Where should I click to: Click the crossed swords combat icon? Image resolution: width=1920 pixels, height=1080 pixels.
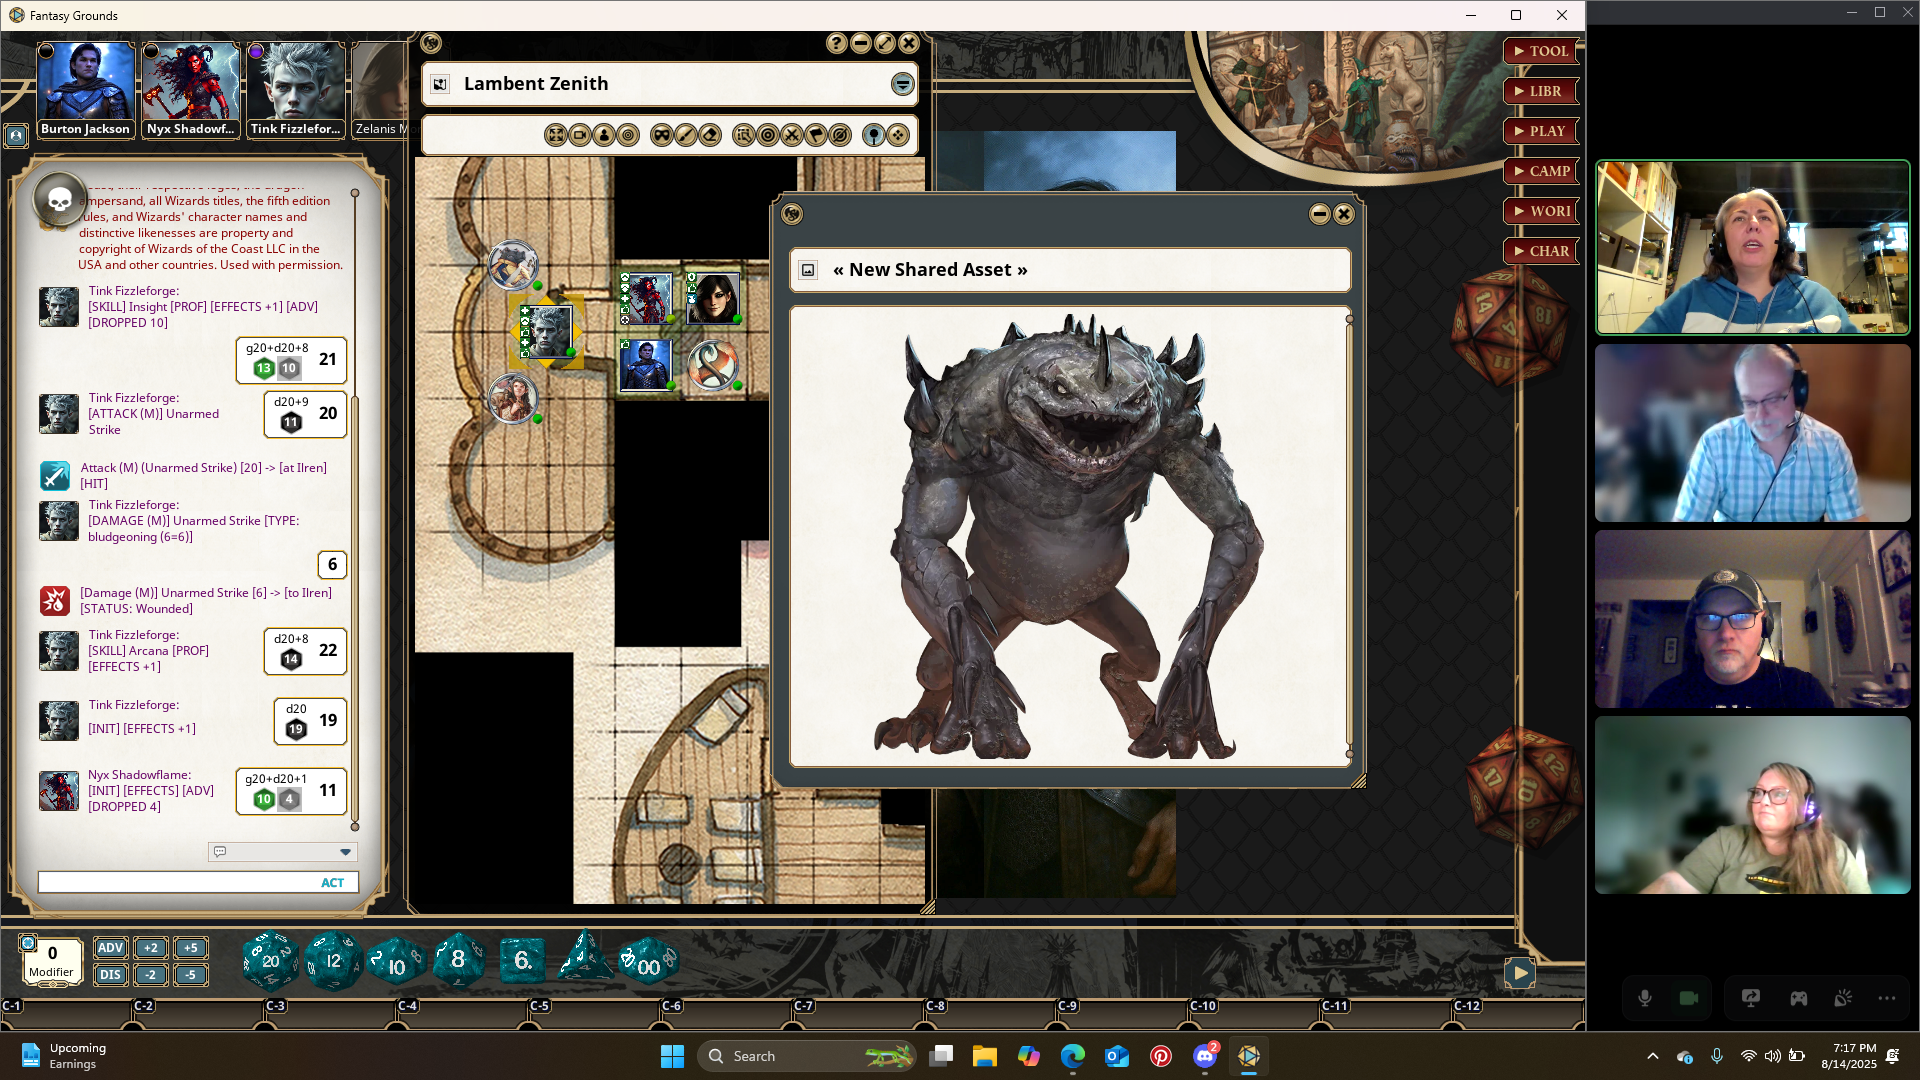792,135
